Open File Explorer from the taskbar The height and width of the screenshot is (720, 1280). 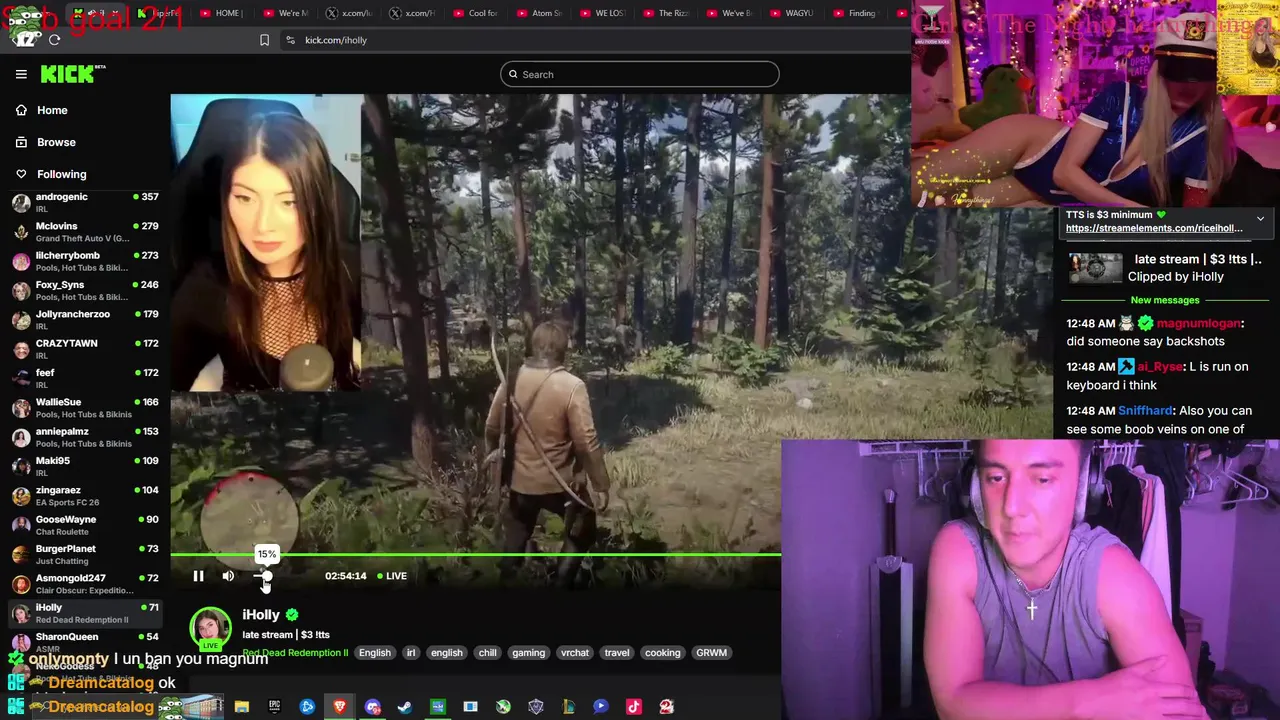click(242, 707)
